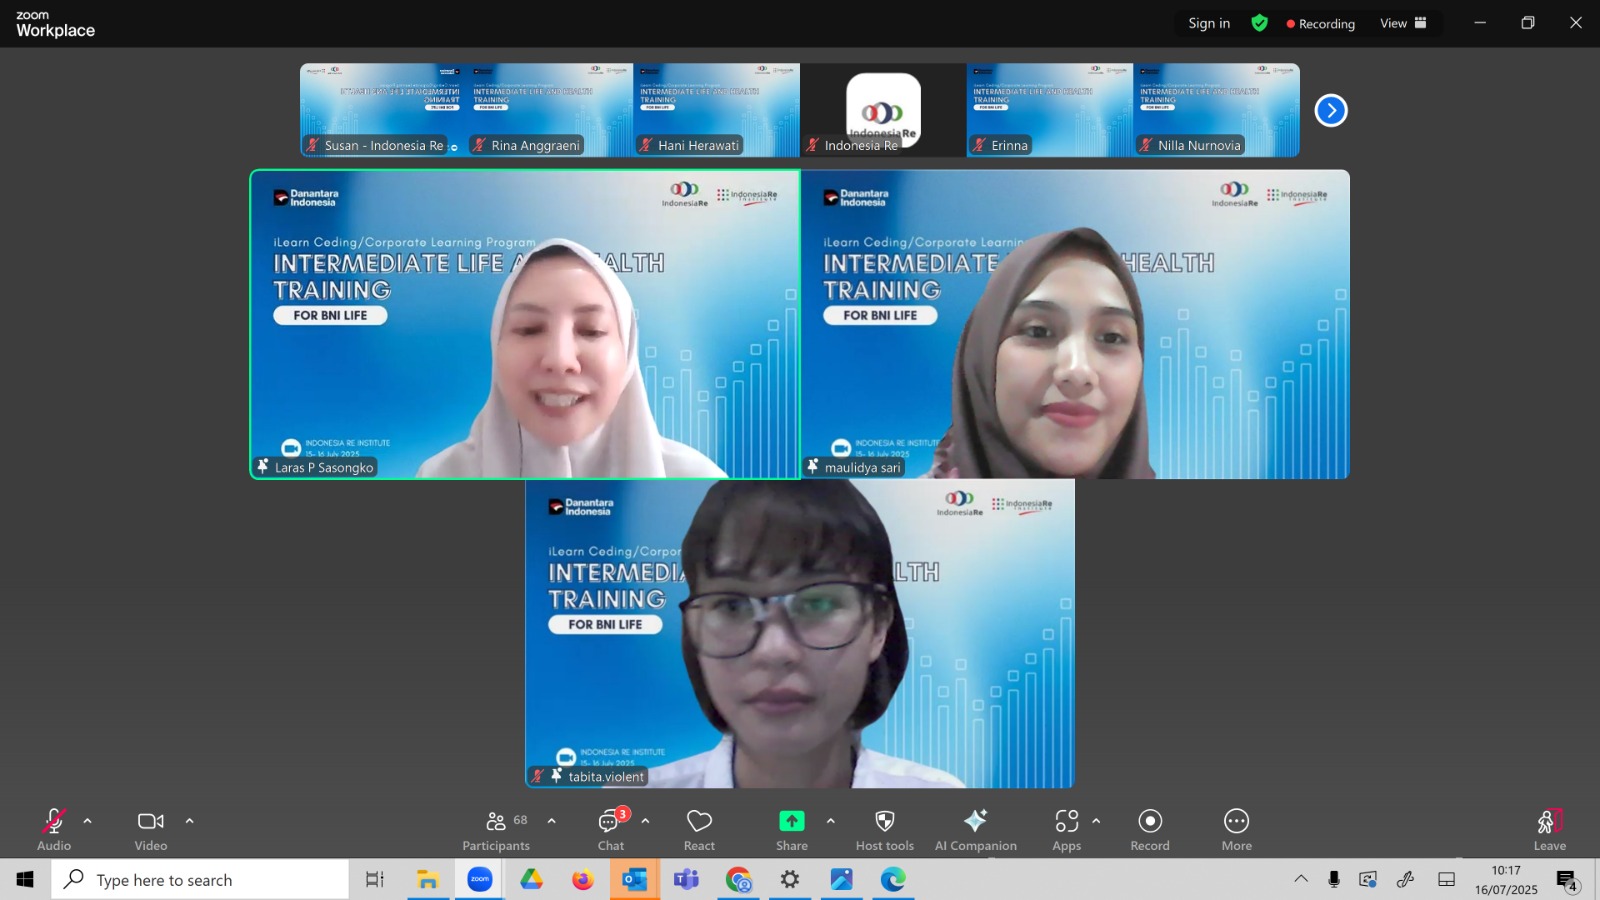Expand share options arrow beside Share
Screen dimensions: 1600x900
[831, 821]
